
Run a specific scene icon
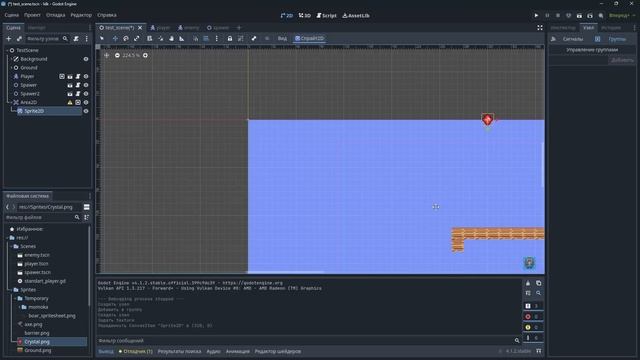[590, 16]
